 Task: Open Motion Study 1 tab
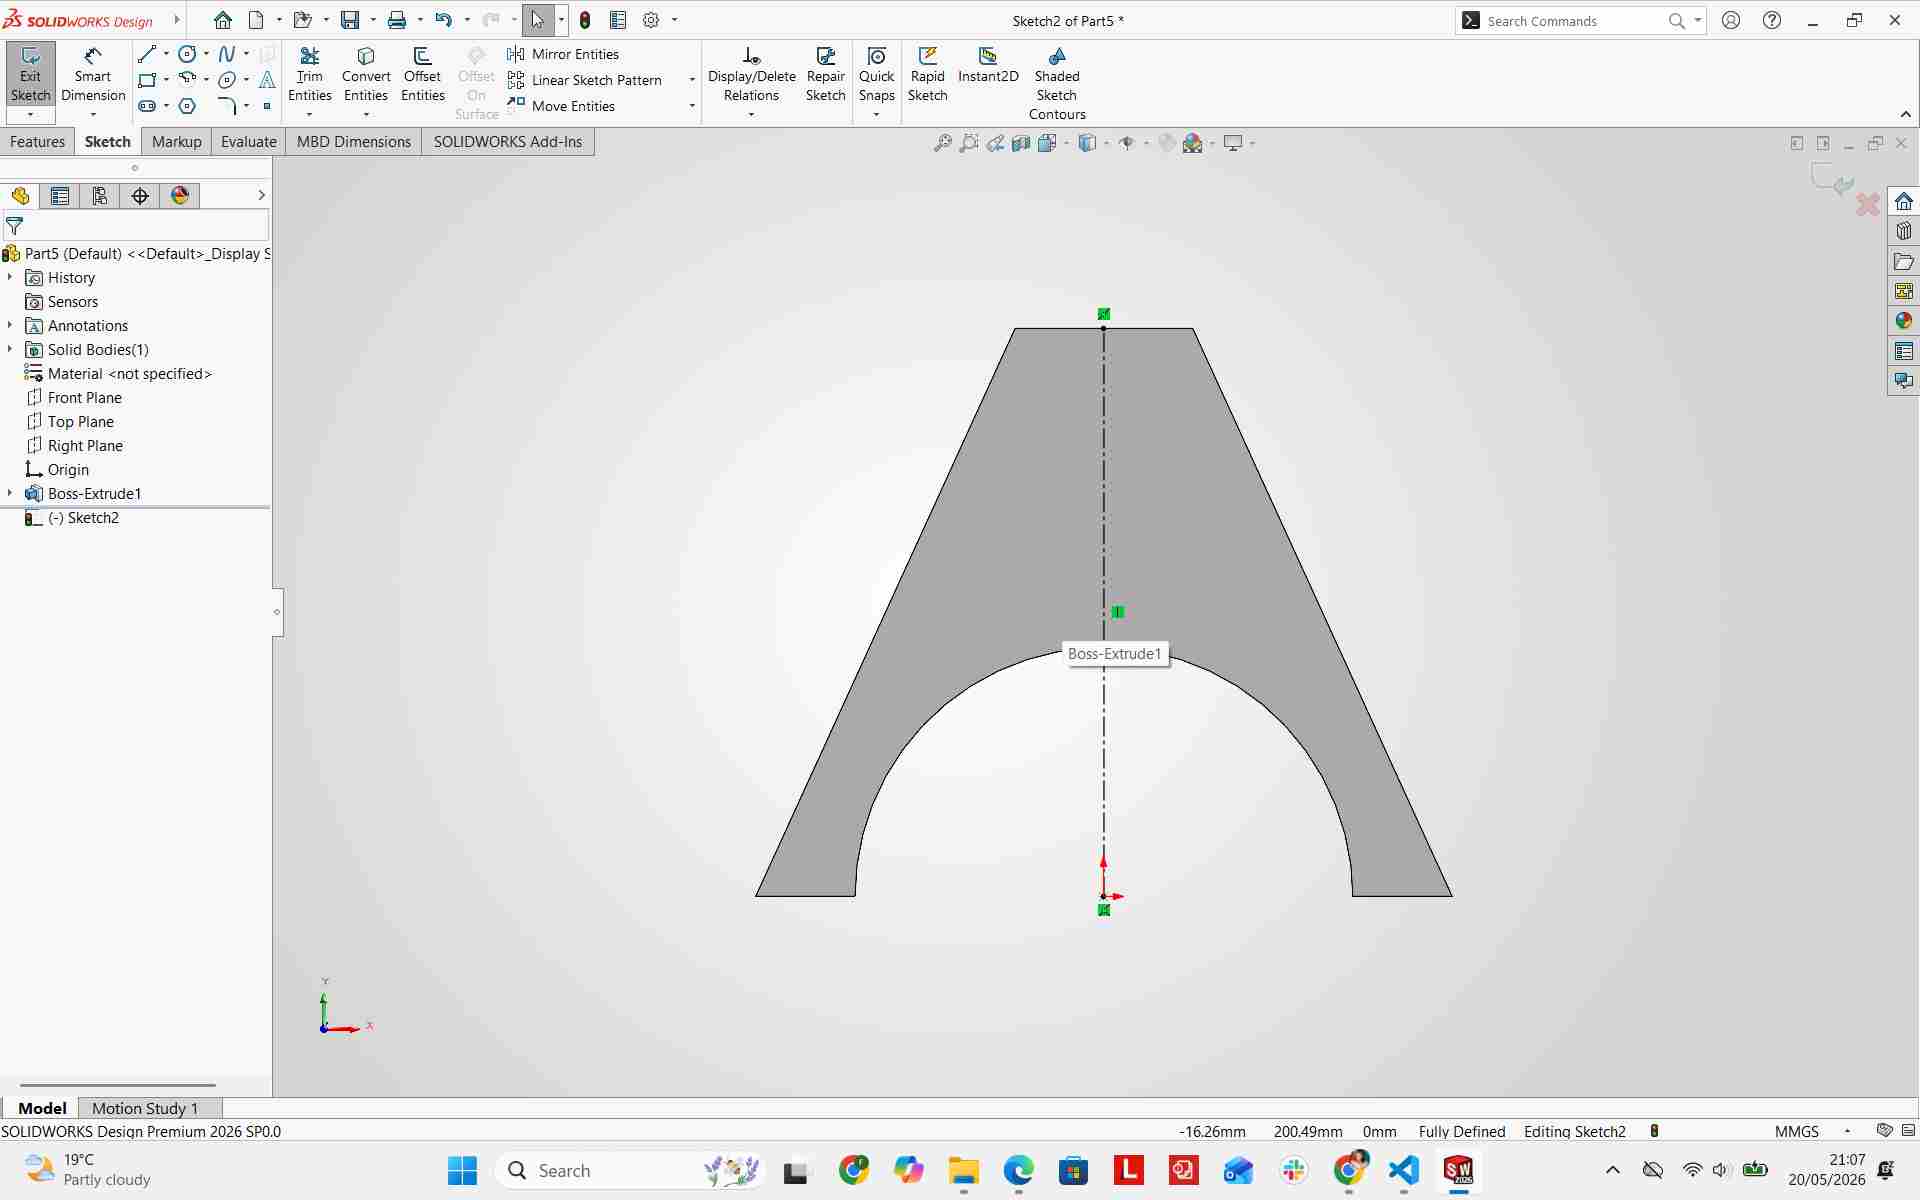(x=145, y=1108)
